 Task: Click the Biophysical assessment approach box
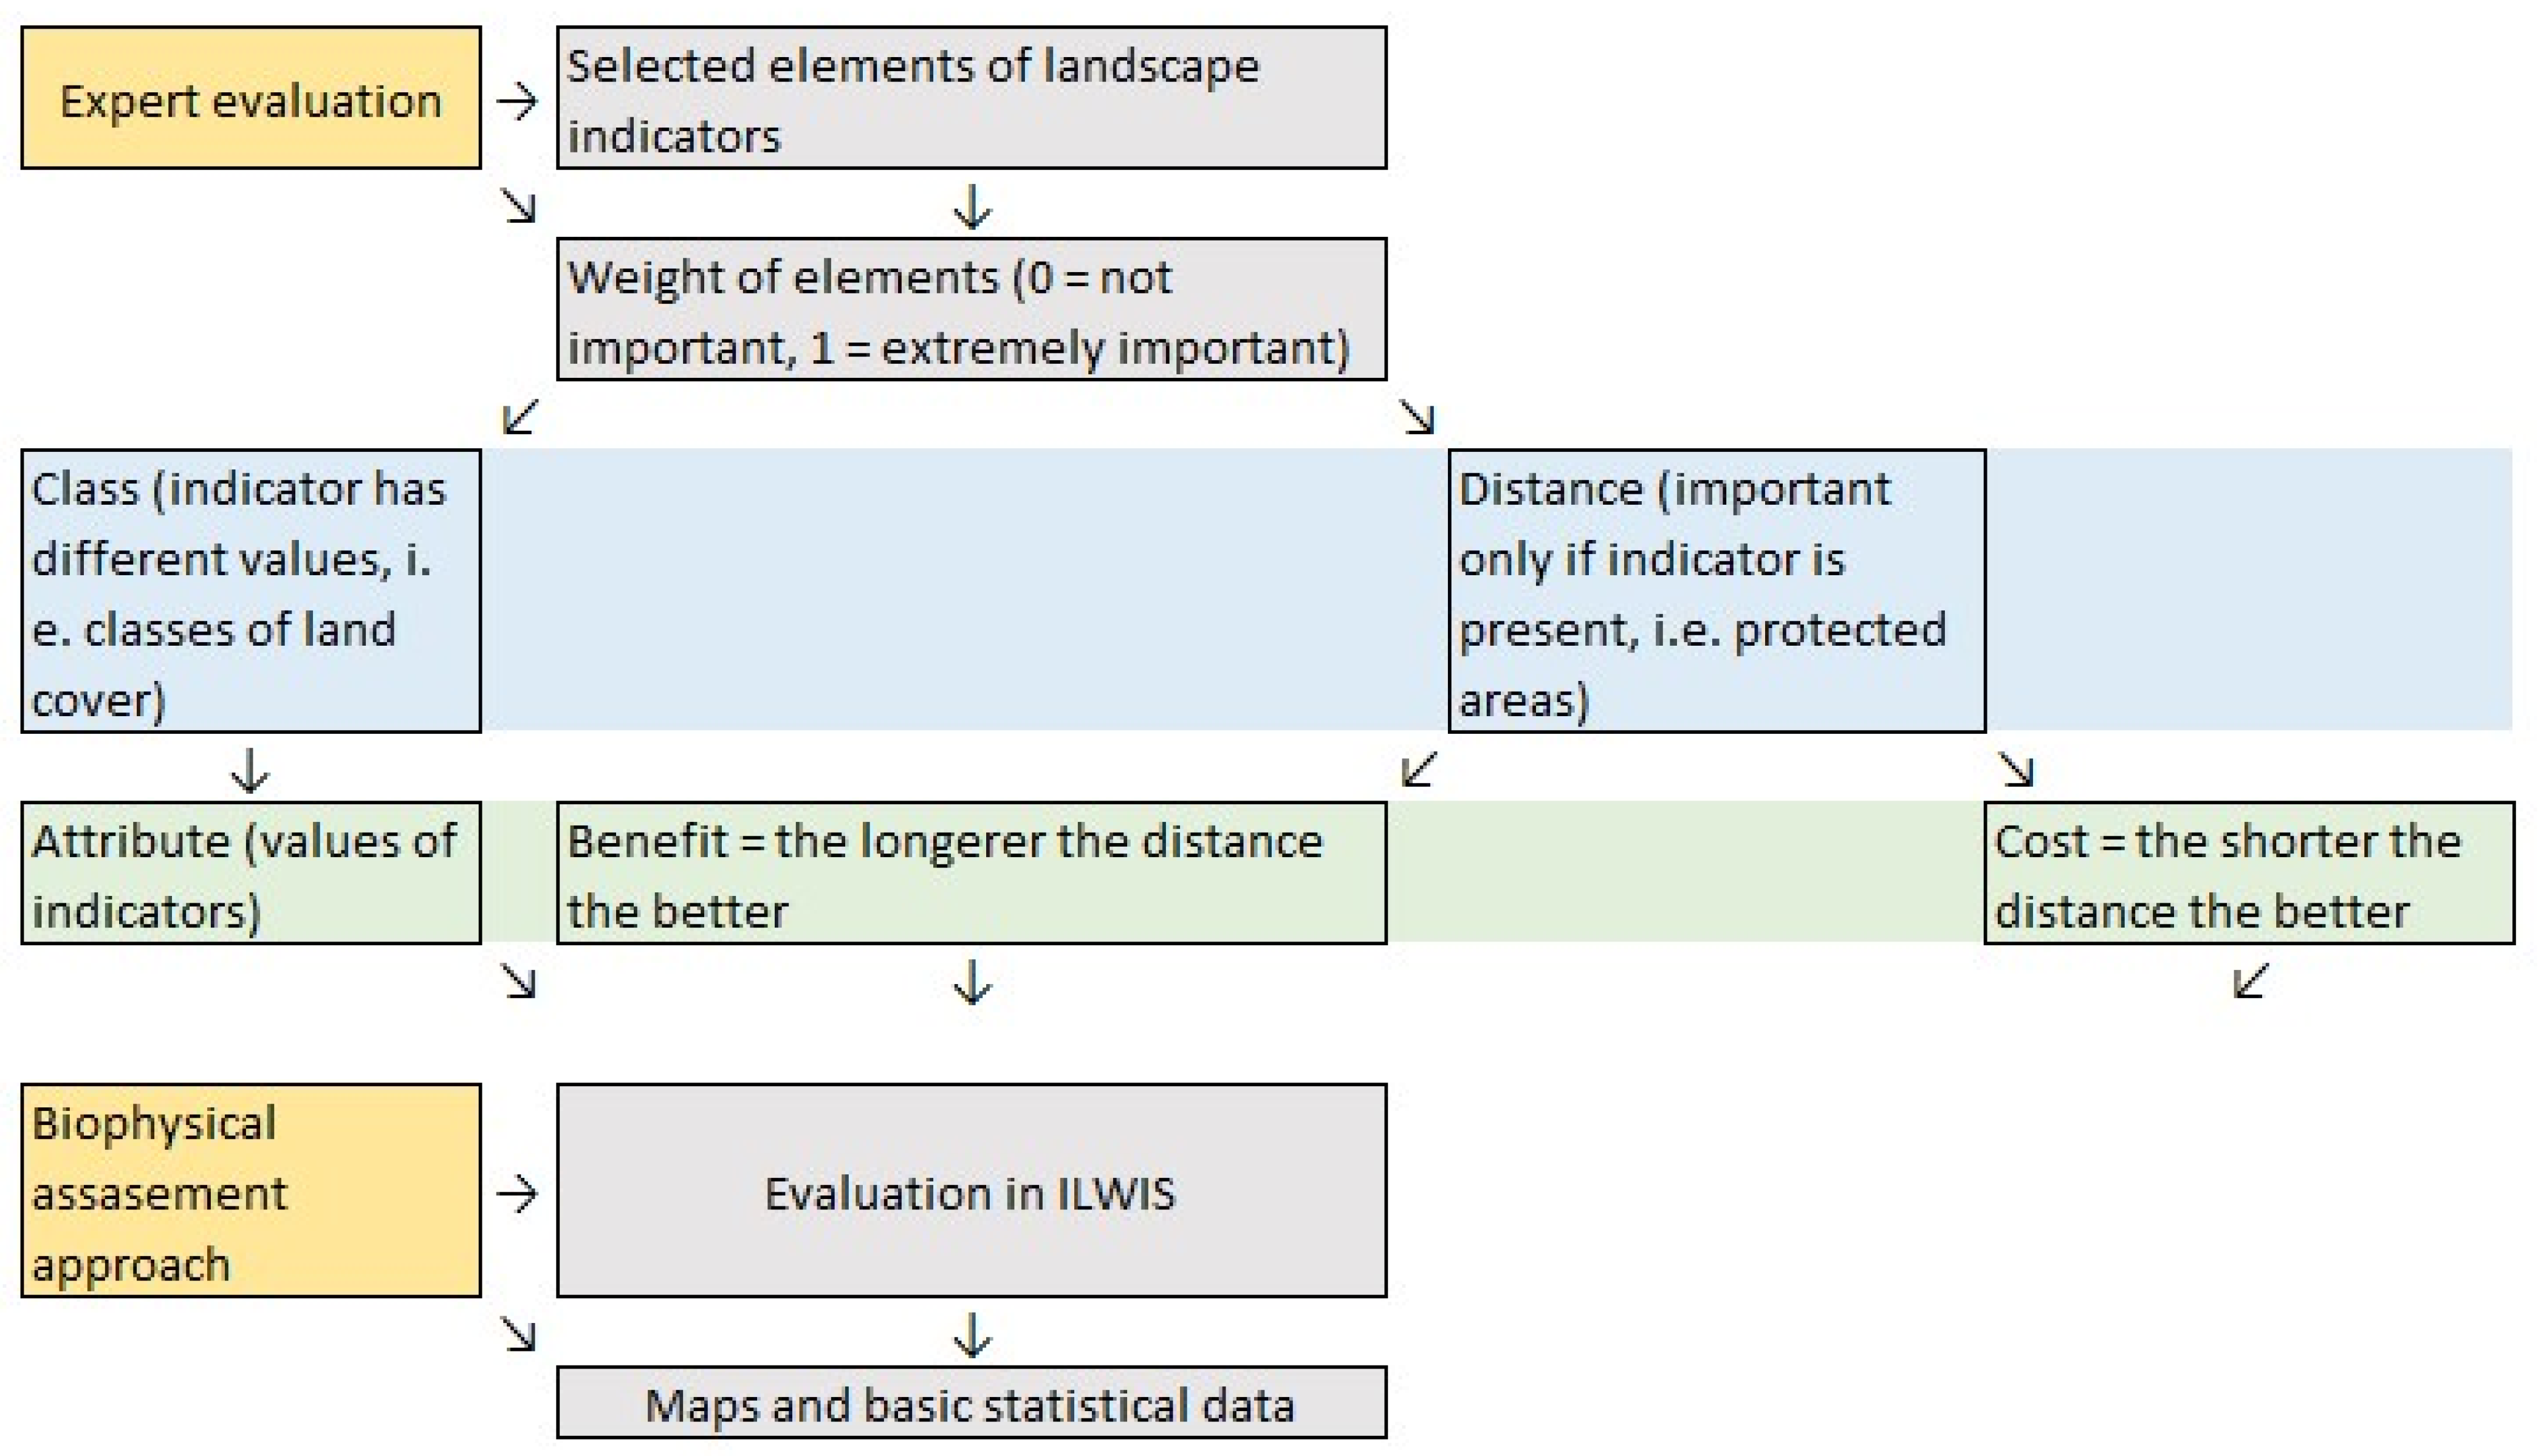pyautogui.click(x=251, y=1190)
